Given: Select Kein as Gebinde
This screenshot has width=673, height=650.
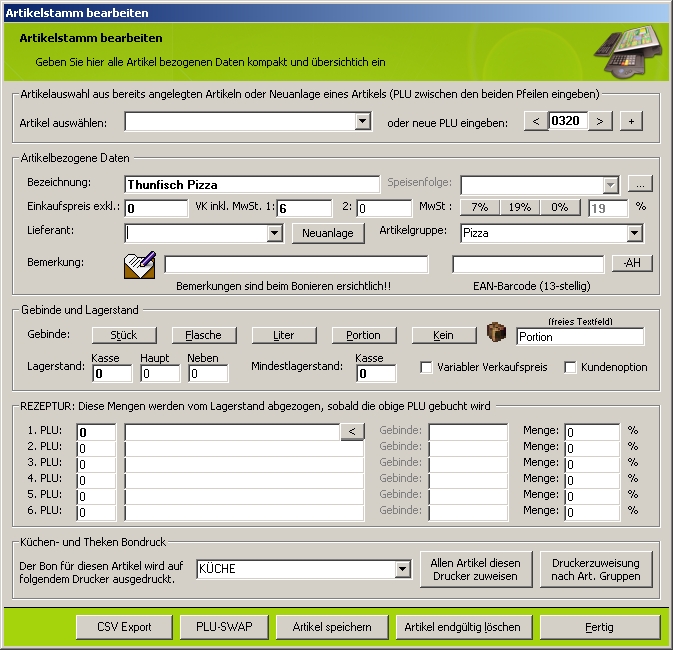Looking at the screenshot, I should coord(443,335).
